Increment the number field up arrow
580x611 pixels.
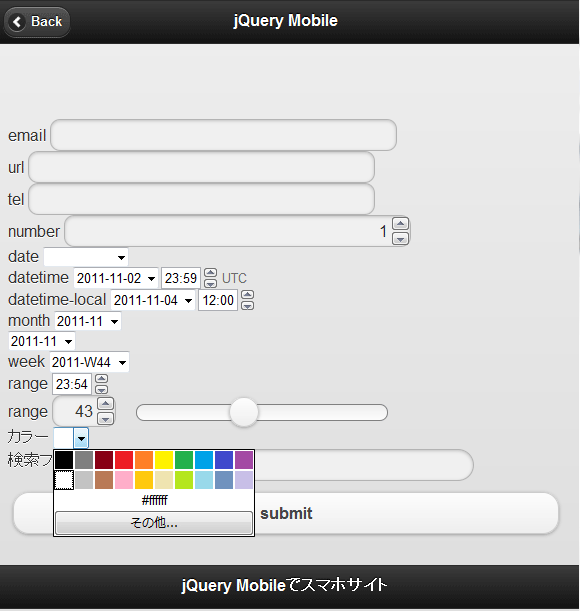tap(400, 224)
